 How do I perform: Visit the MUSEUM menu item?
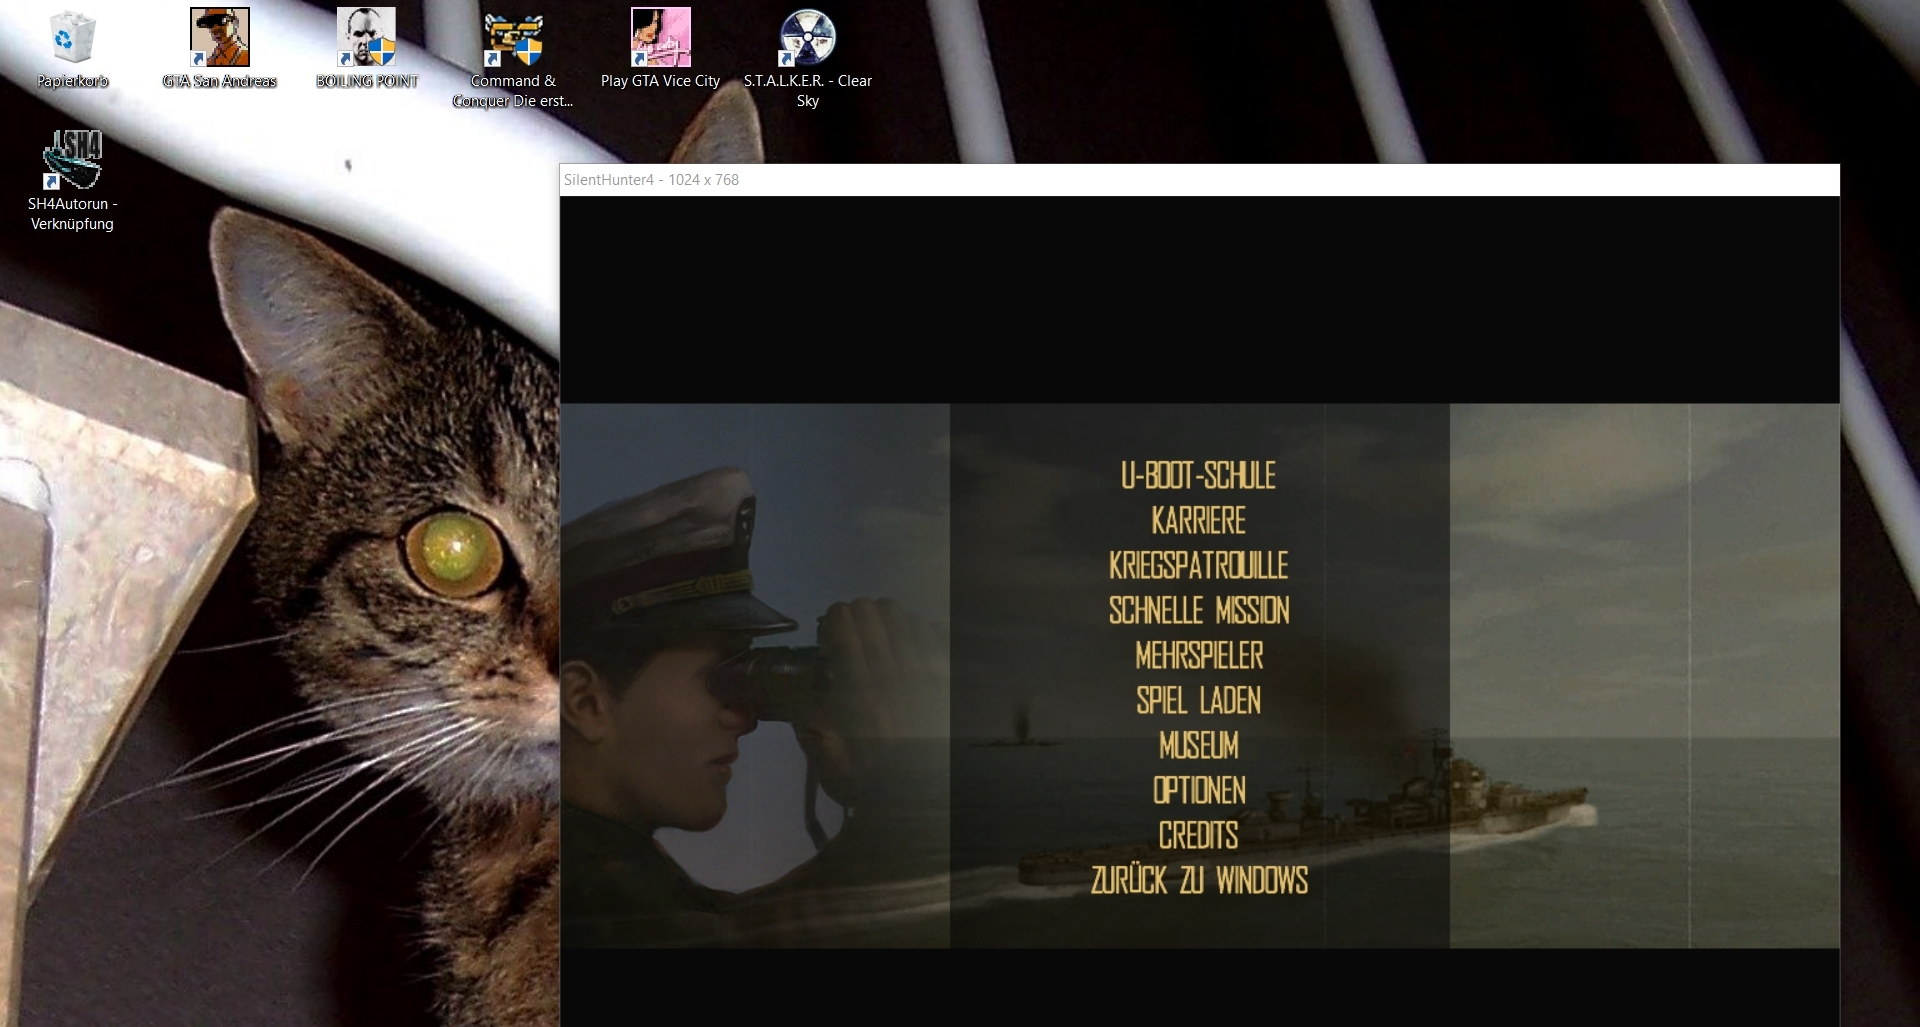[x=1198, y=746]
